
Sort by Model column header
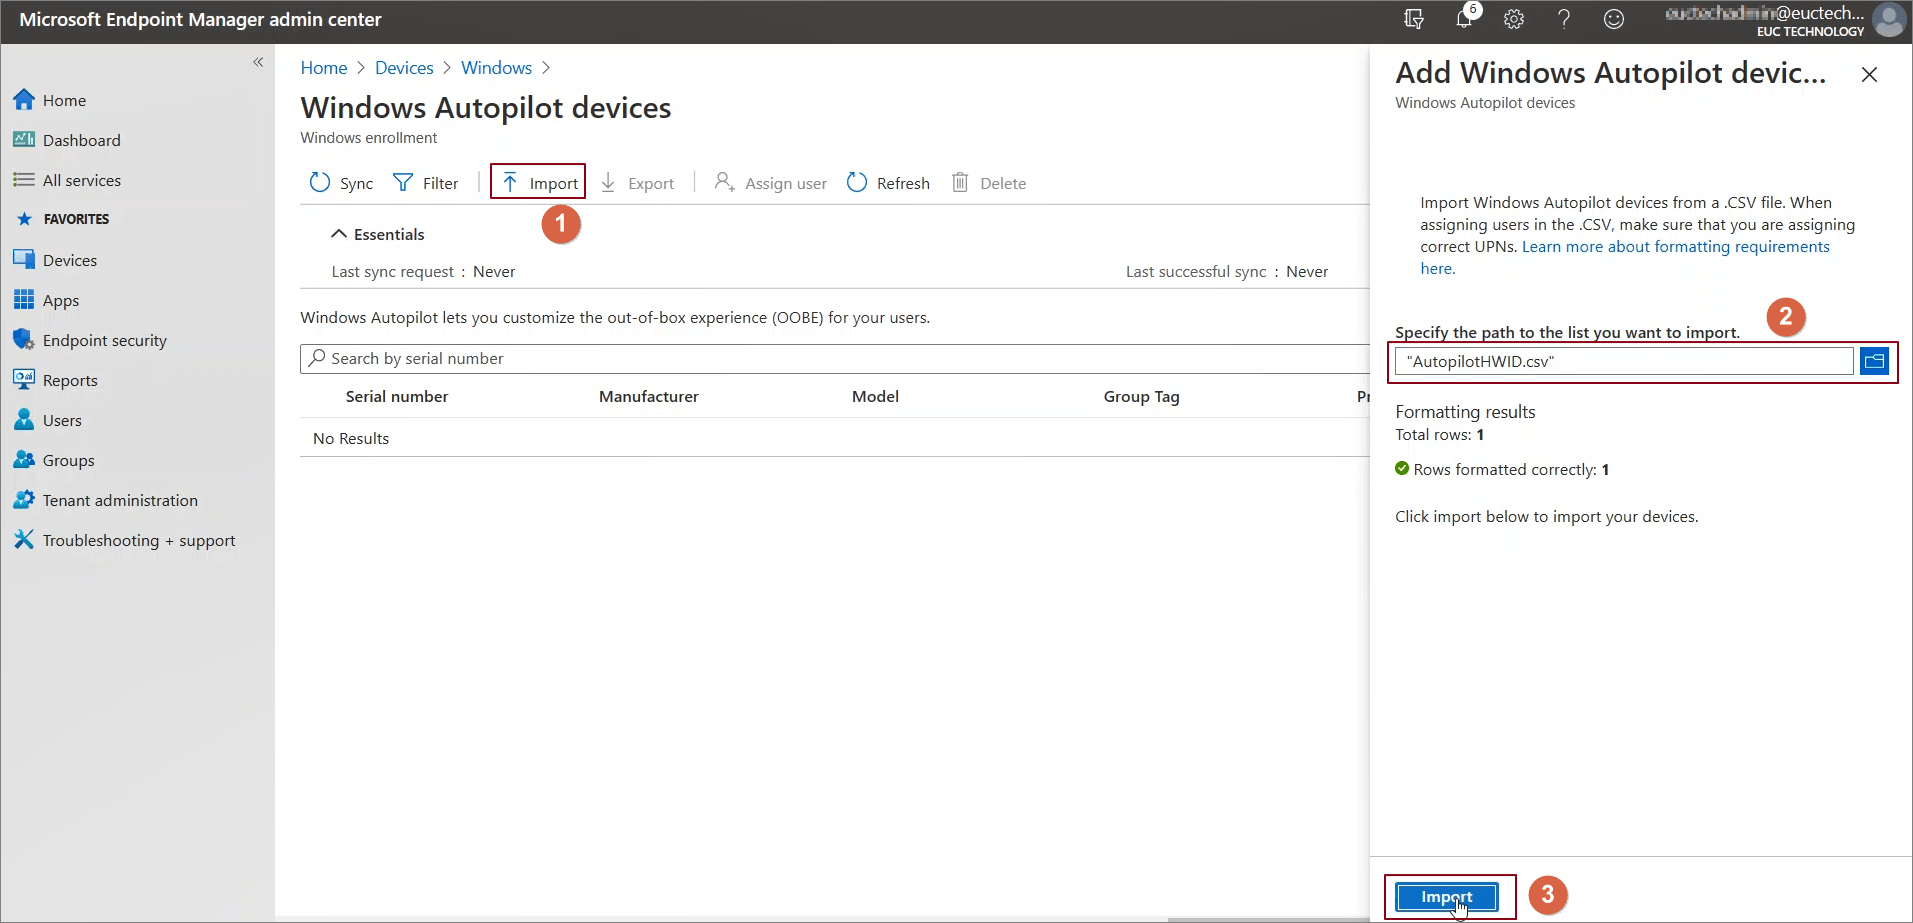875,397
